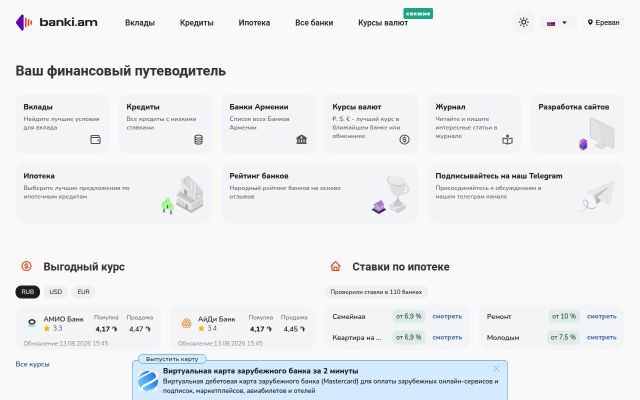Open the Кредиты card title

coord(143,107)
